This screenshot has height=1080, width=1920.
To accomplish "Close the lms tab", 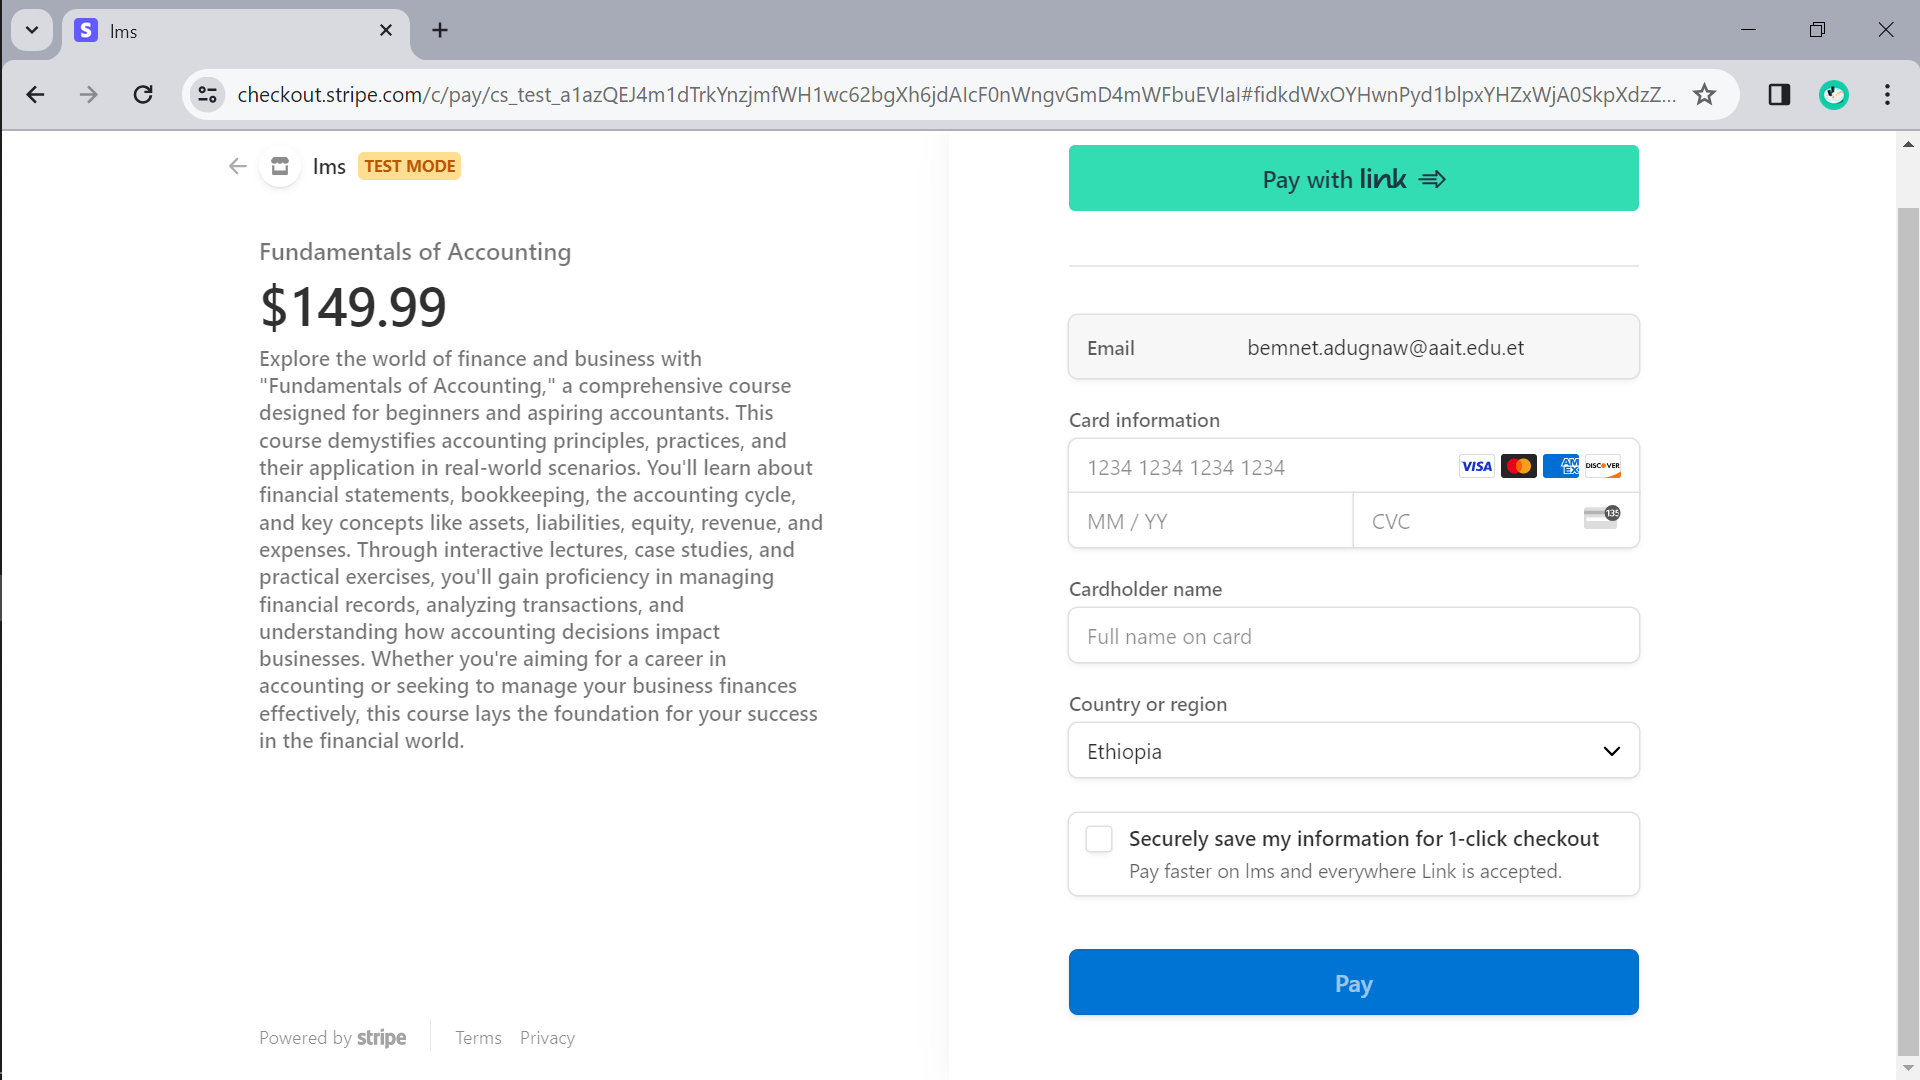I will (x=386, y=30).
